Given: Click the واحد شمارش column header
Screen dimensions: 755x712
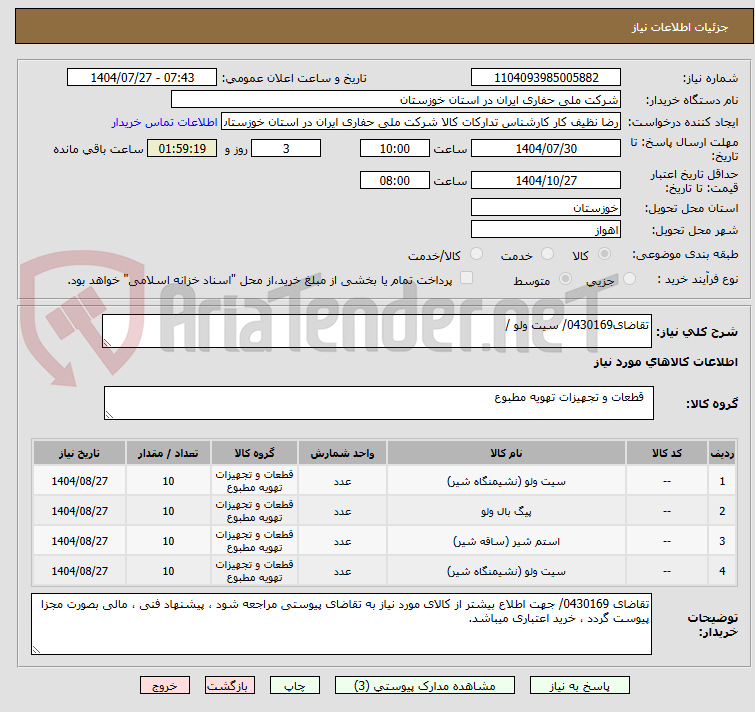Looking at the screenshot, I should click(342, 453).
